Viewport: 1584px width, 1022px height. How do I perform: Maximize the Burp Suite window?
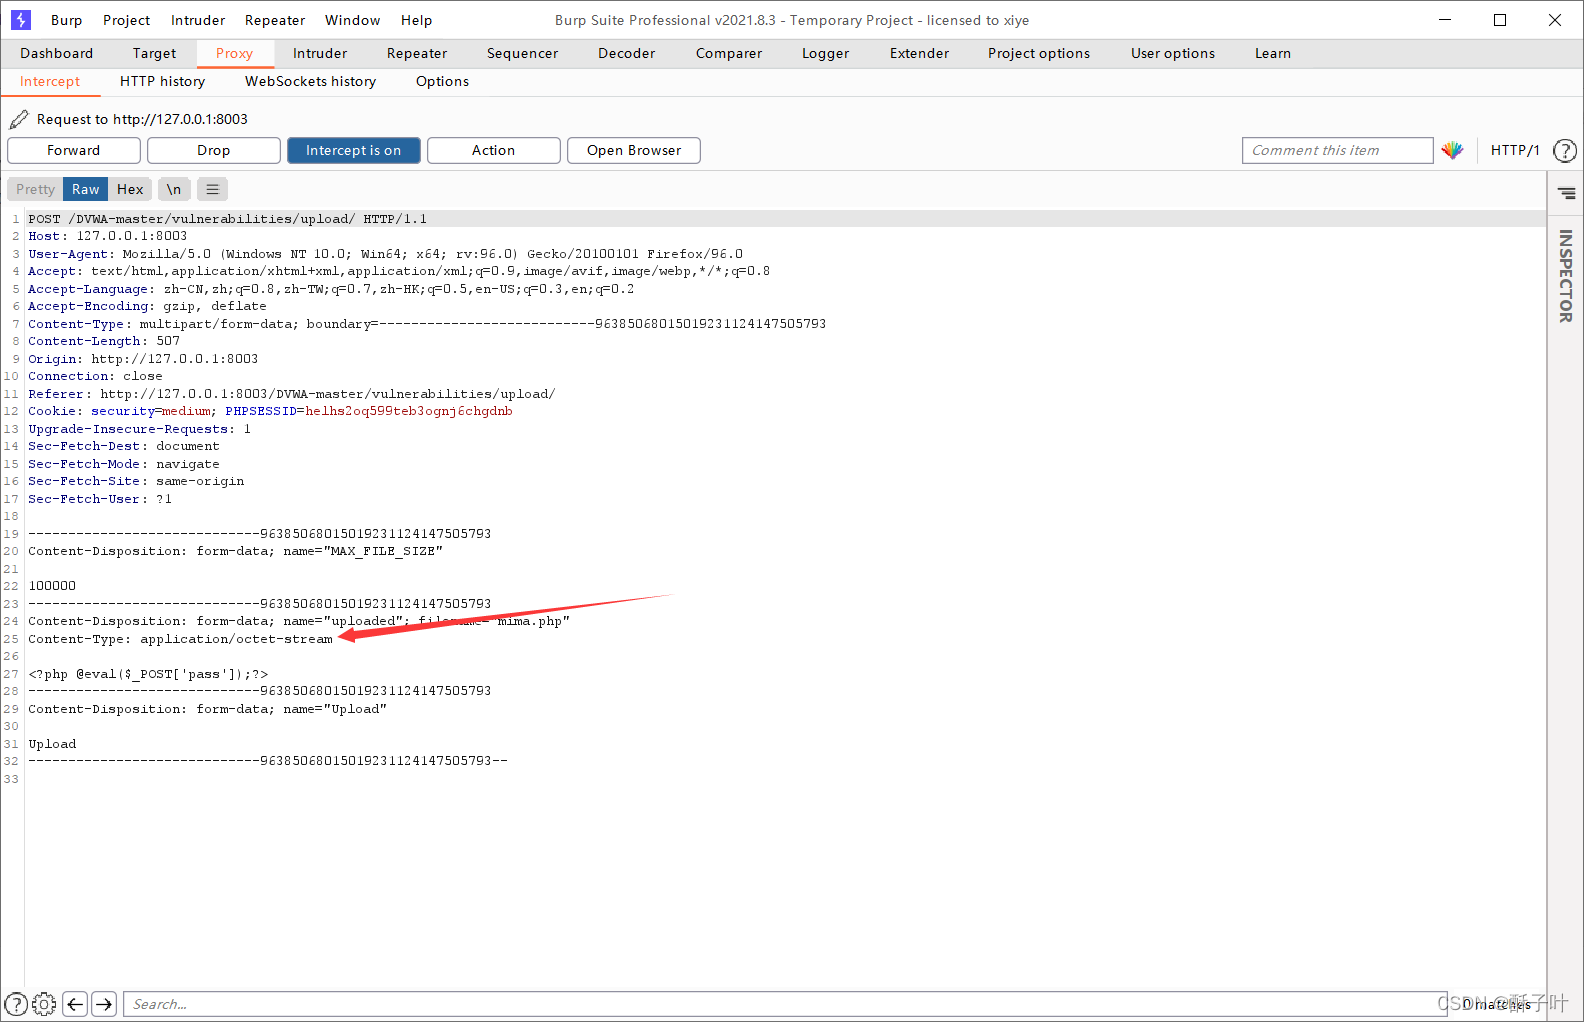pyautogui.click(x=1500, y=20)
